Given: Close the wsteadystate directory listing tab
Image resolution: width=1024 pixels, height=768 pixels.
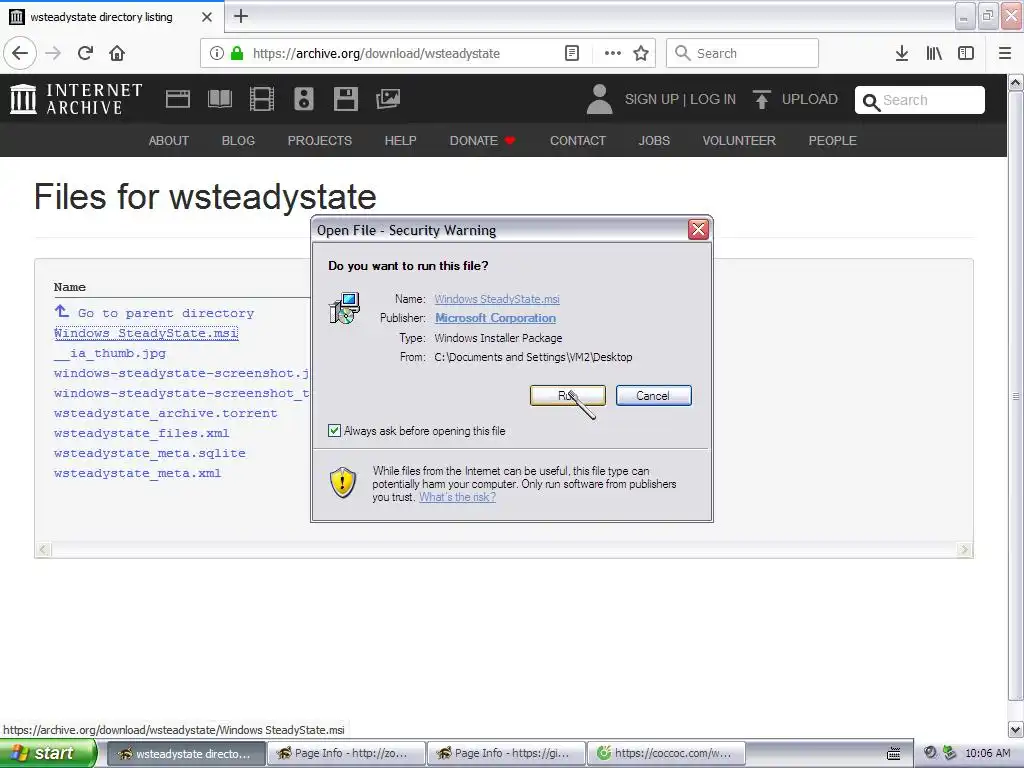Looking at the screenshot, I should pos(207,17).
